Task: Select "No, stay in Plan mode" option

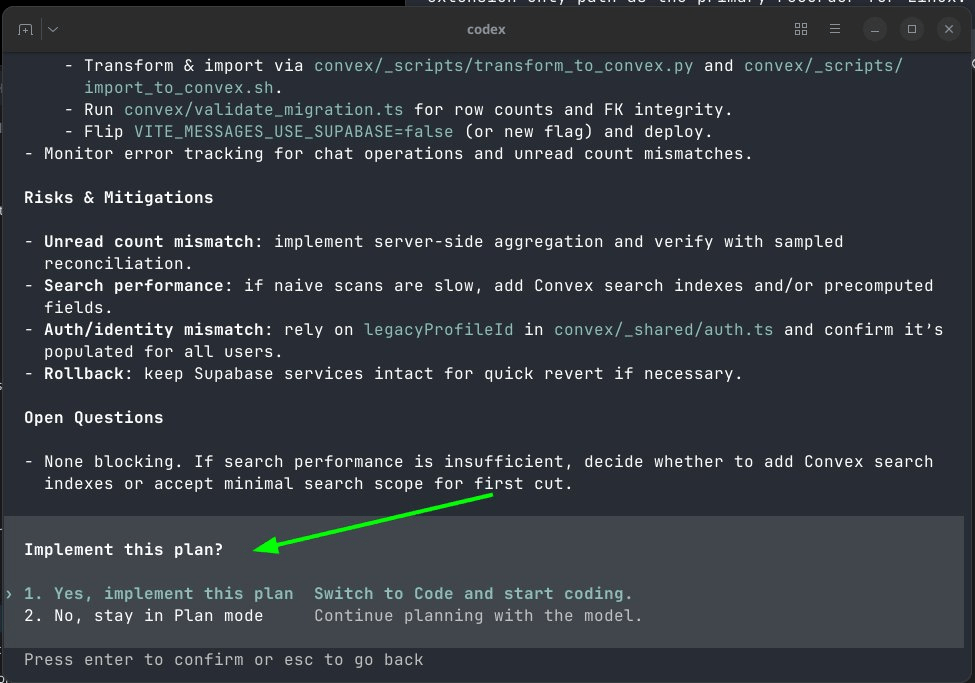Action: point(144,615)
